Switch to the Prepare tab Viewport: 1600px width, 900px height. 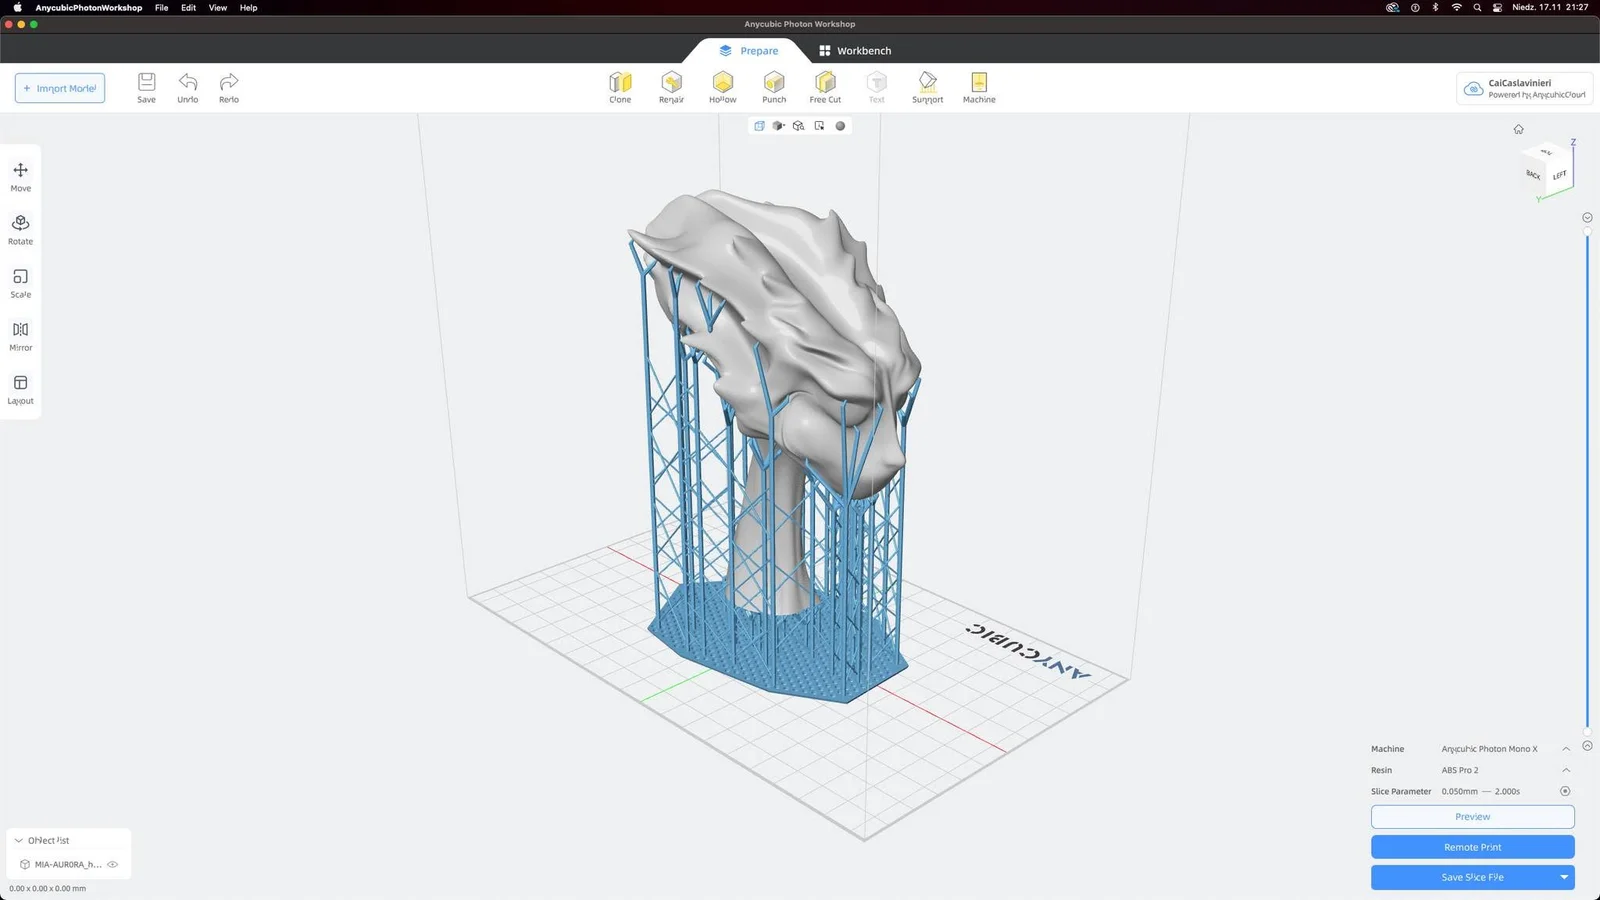pyautogui.click(x=748, y=50)
